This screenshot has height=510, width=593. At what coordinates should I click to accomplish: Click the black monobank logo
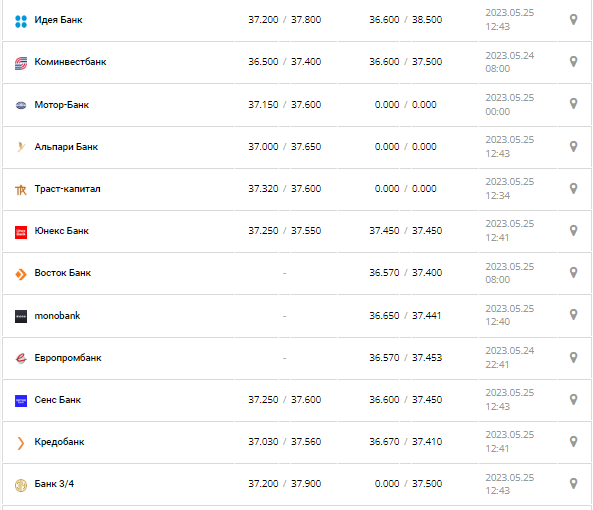[21, 316]
